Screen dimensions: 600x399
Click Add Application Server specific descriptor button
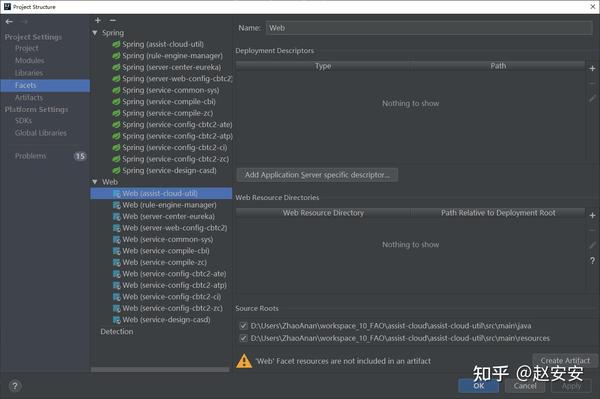coord(317,175)
